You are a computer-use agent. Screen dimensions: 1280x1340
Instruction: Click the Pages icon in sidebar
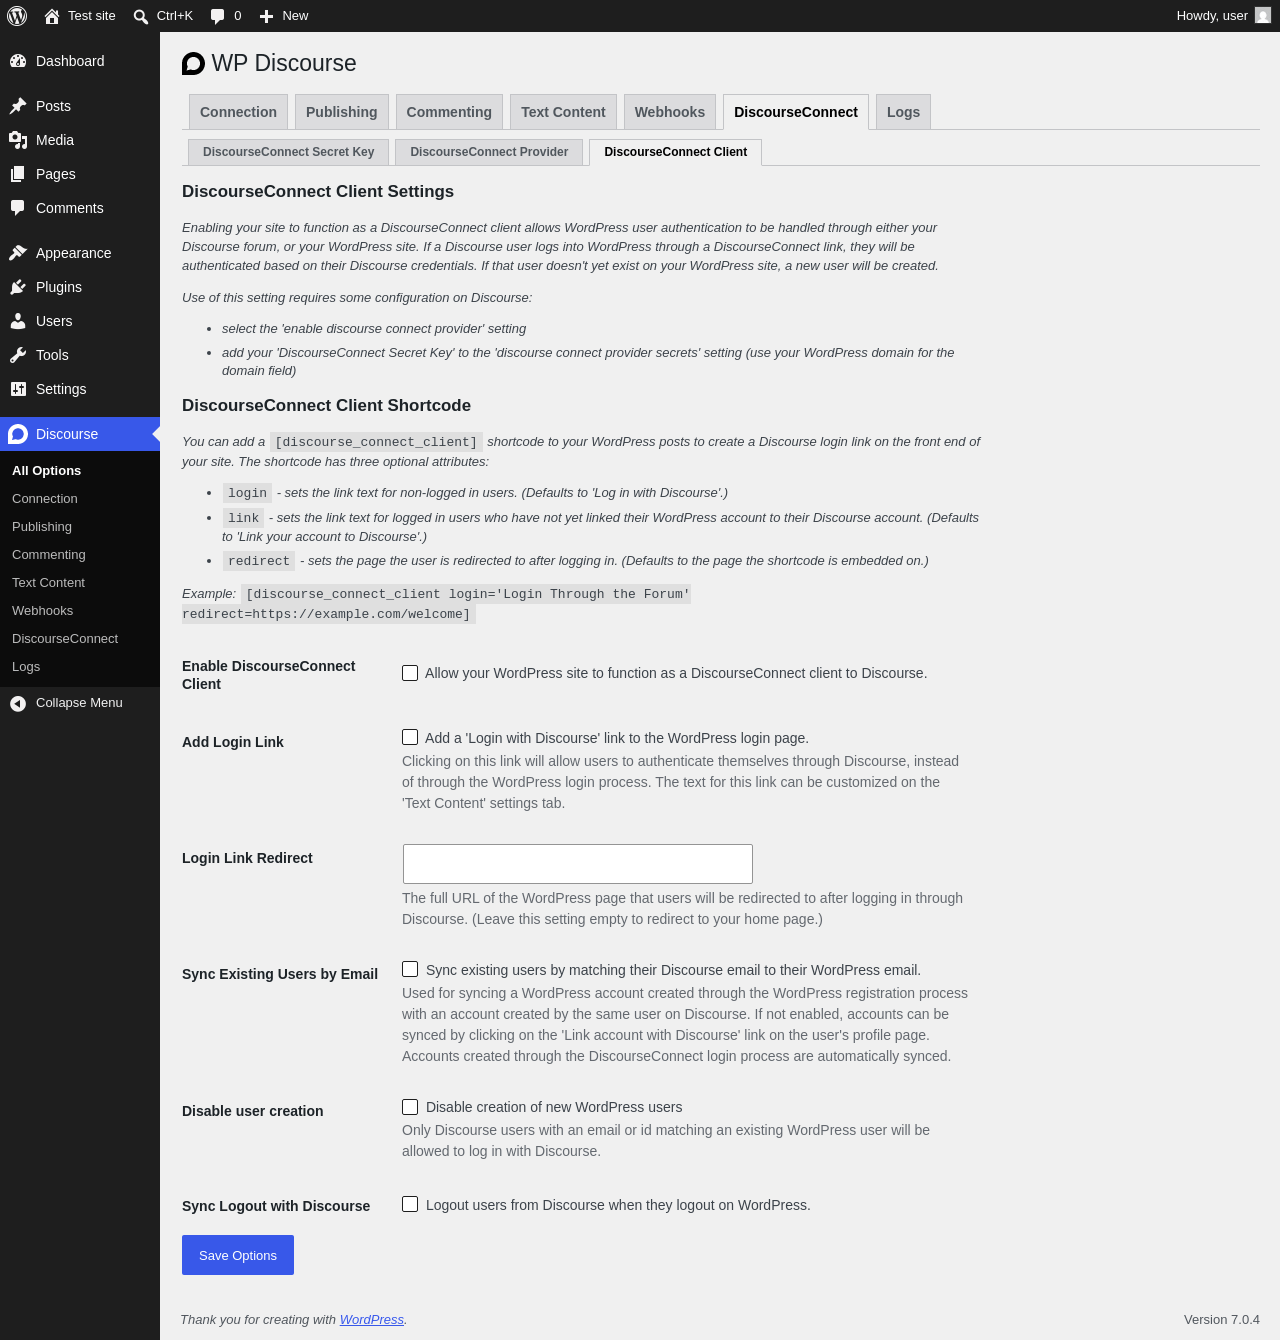[18, 174]
